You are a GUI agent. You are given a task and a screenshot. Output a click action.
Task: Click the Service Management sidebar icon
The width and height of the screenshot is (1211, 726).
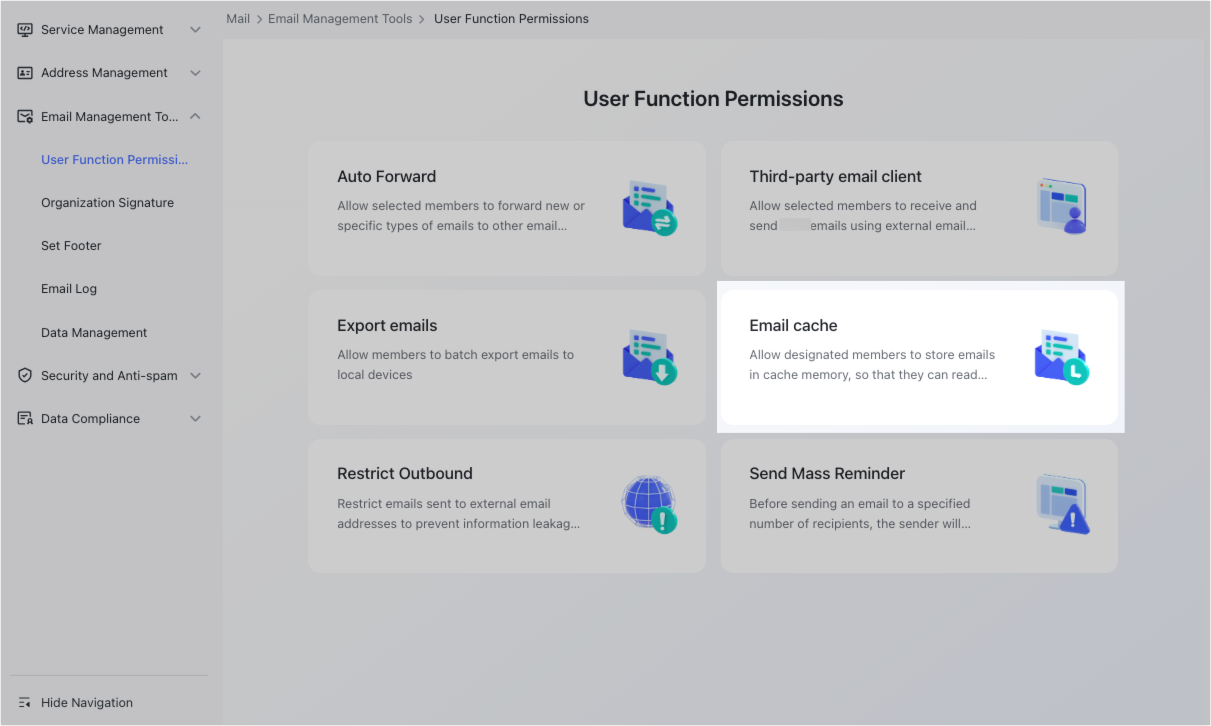[24, 29]
